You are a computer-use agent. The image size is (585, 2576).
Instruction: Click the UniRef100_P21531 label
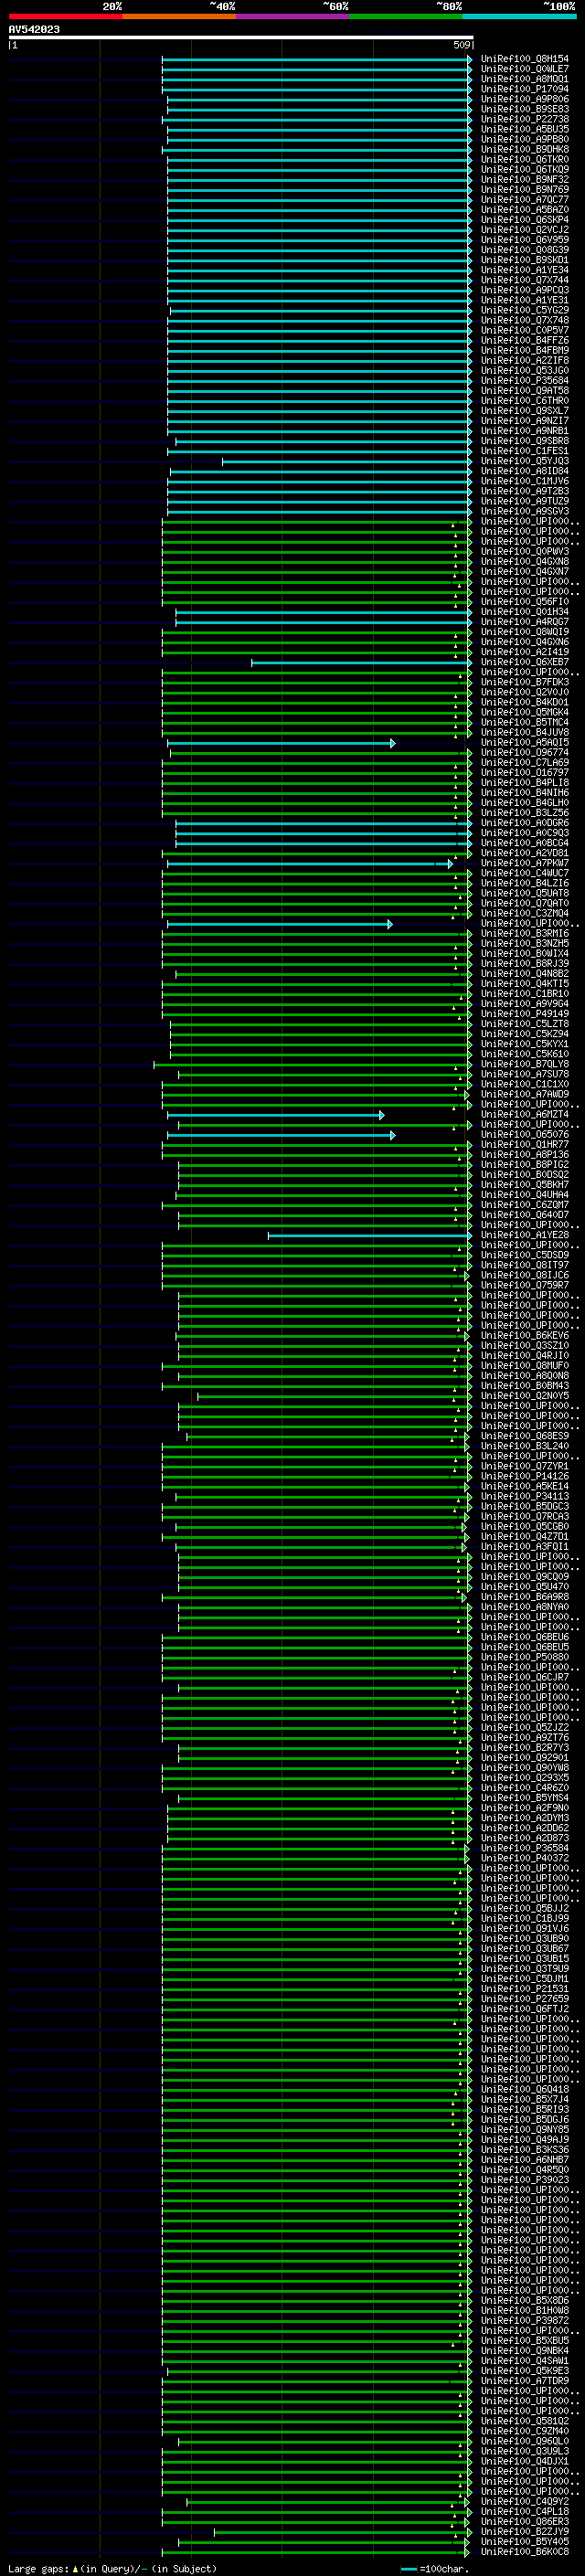coord(524,1990)
